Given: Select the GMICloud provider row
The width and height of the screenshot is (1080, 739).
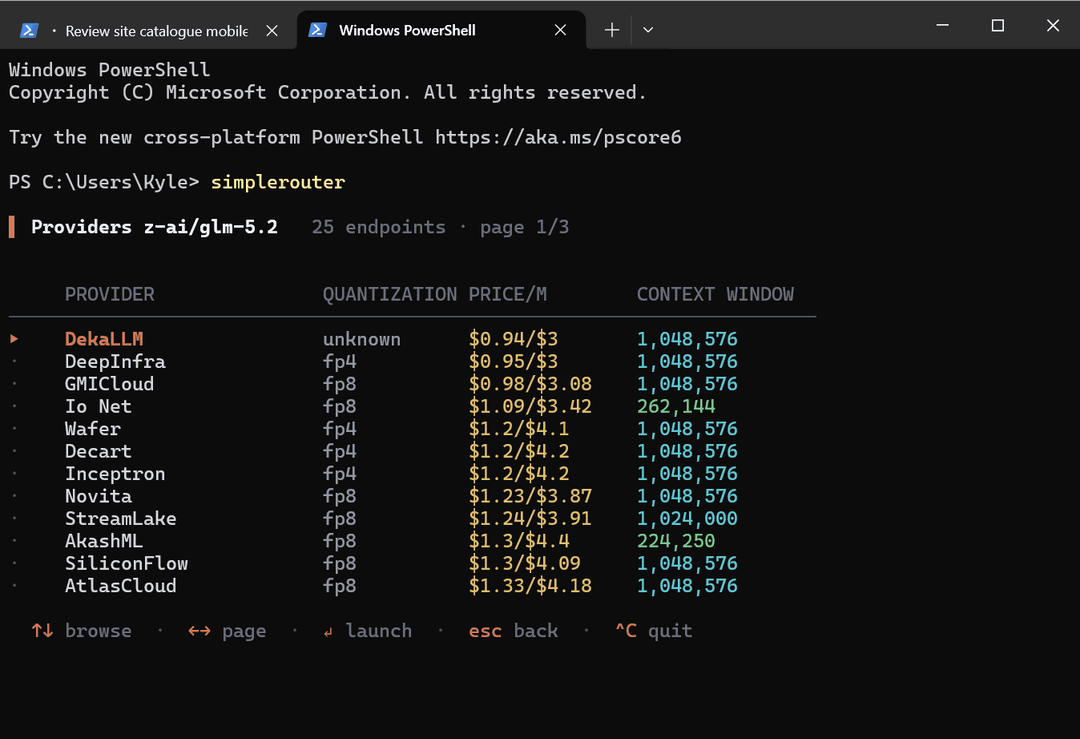Looking at the screenshot, I should point(412,384).
